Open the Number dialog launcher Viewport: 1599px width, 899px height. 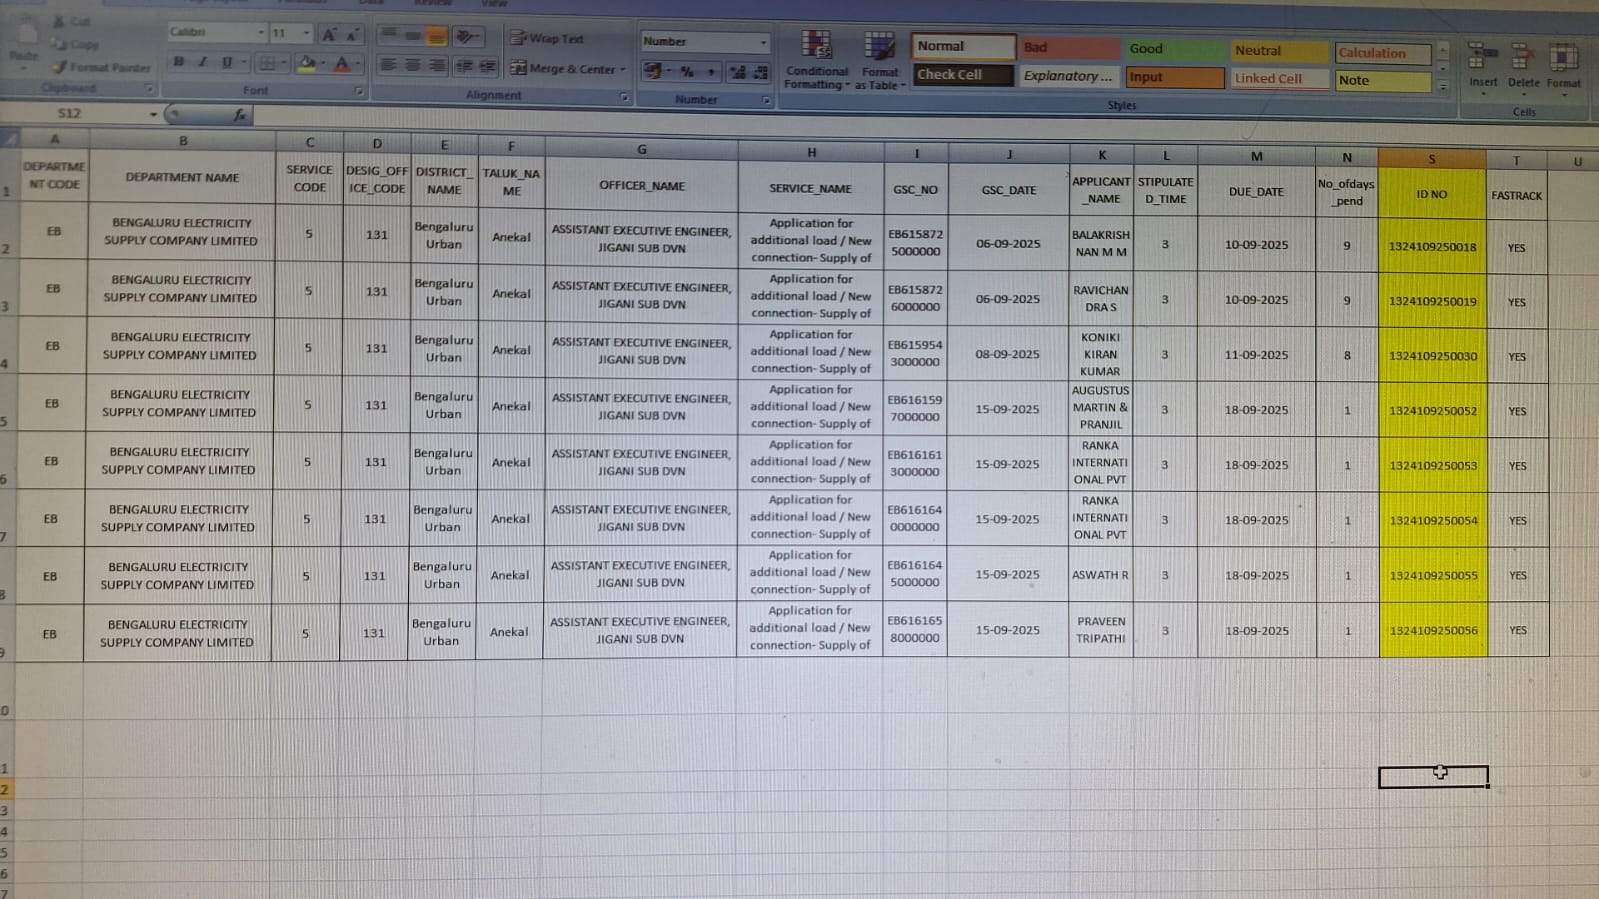(766, 101)
